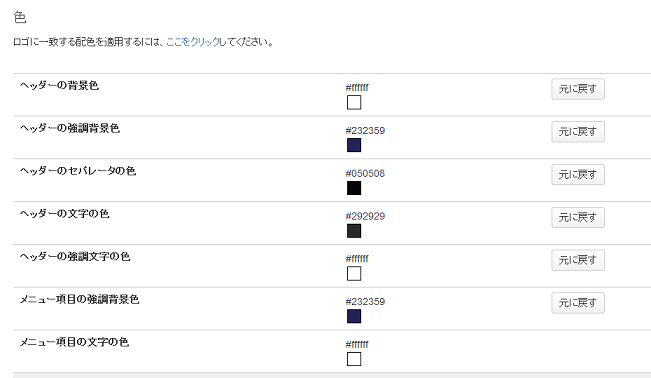This screenshot has height=378, width=651.
Task: Select the #232359 value for ヘッダーの強調背景色
Action: point(365,130)
